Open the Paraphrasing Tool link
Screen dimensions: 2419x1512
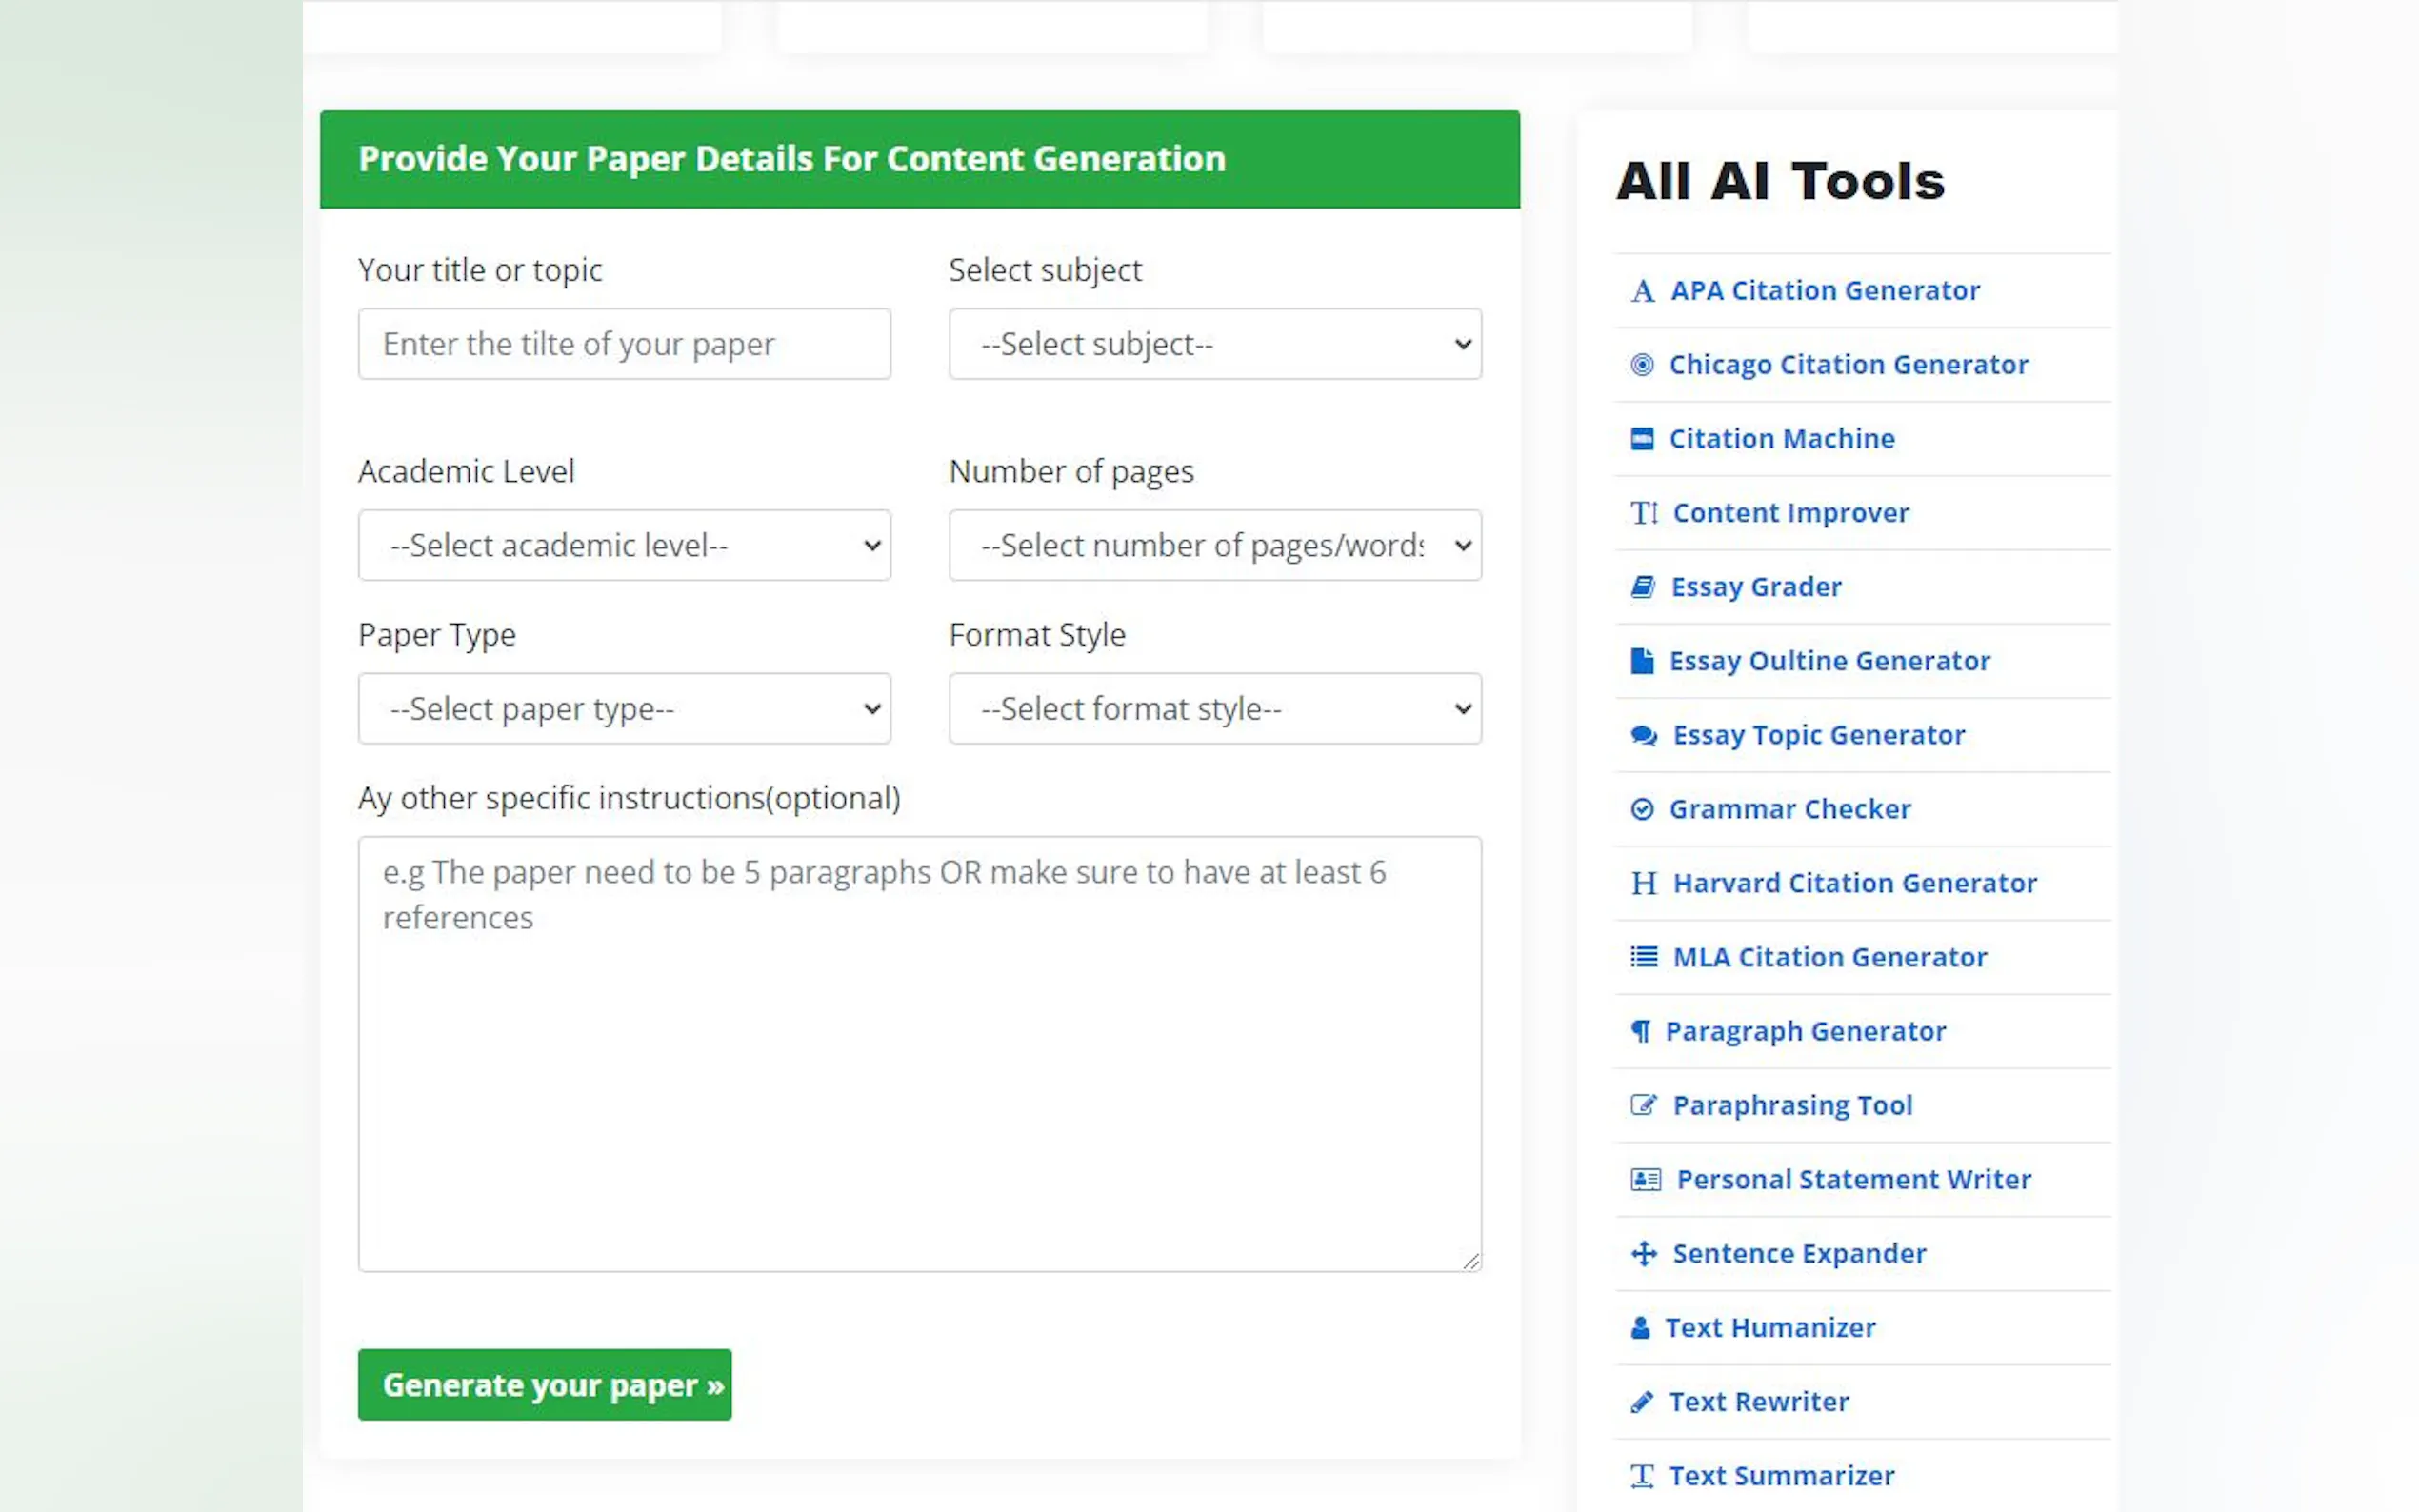pos(1793,1105)
